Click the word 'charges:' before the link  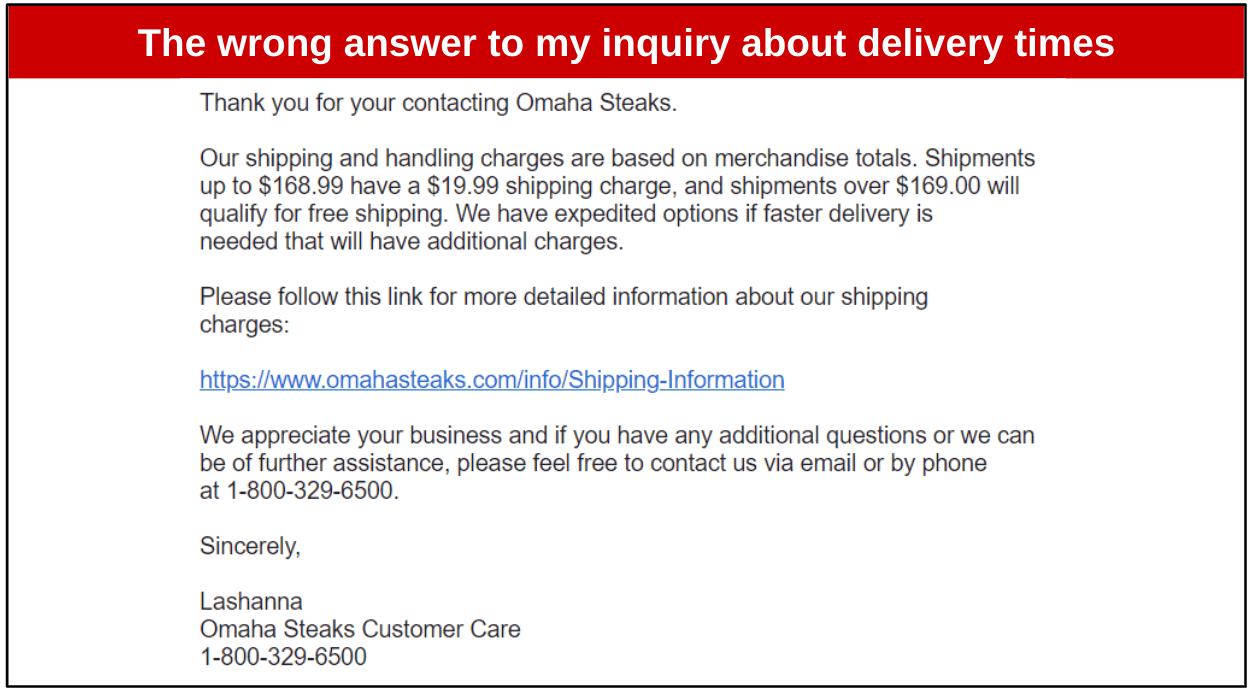244,325
